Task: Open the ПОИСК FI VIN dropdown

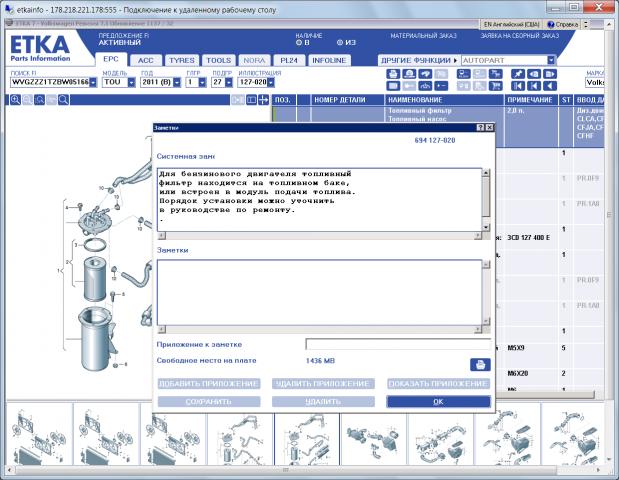Action: (93, 82)
